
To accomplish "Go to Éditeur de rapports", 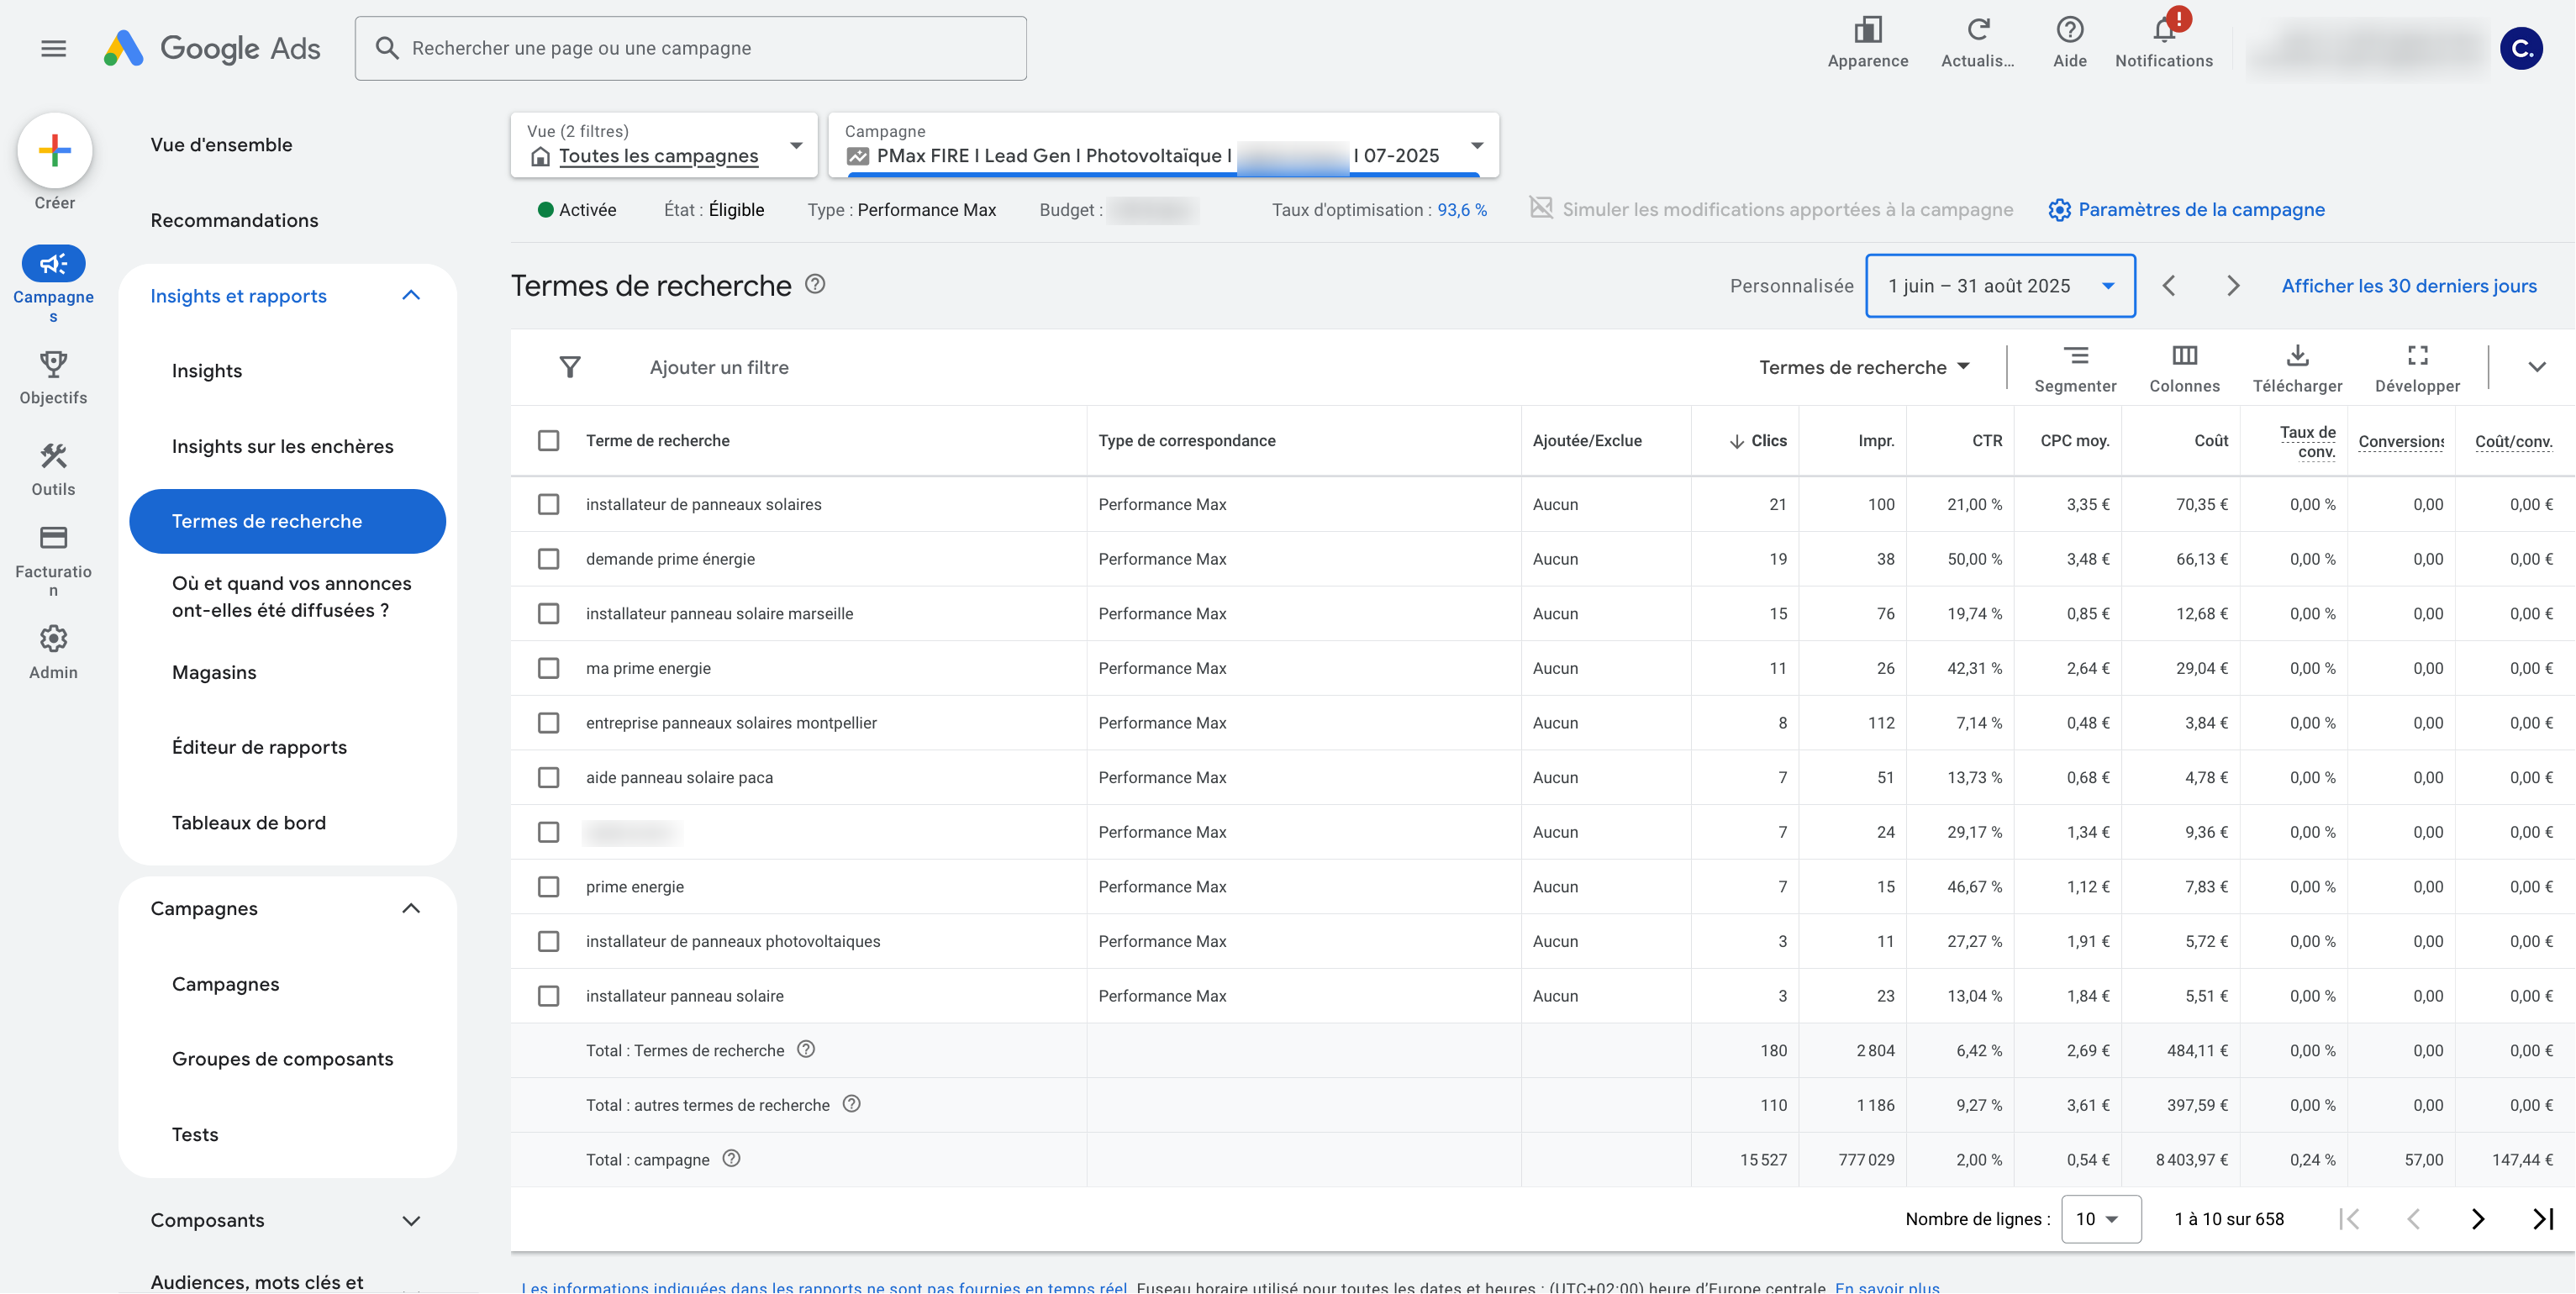I will (x=259, y=747).
